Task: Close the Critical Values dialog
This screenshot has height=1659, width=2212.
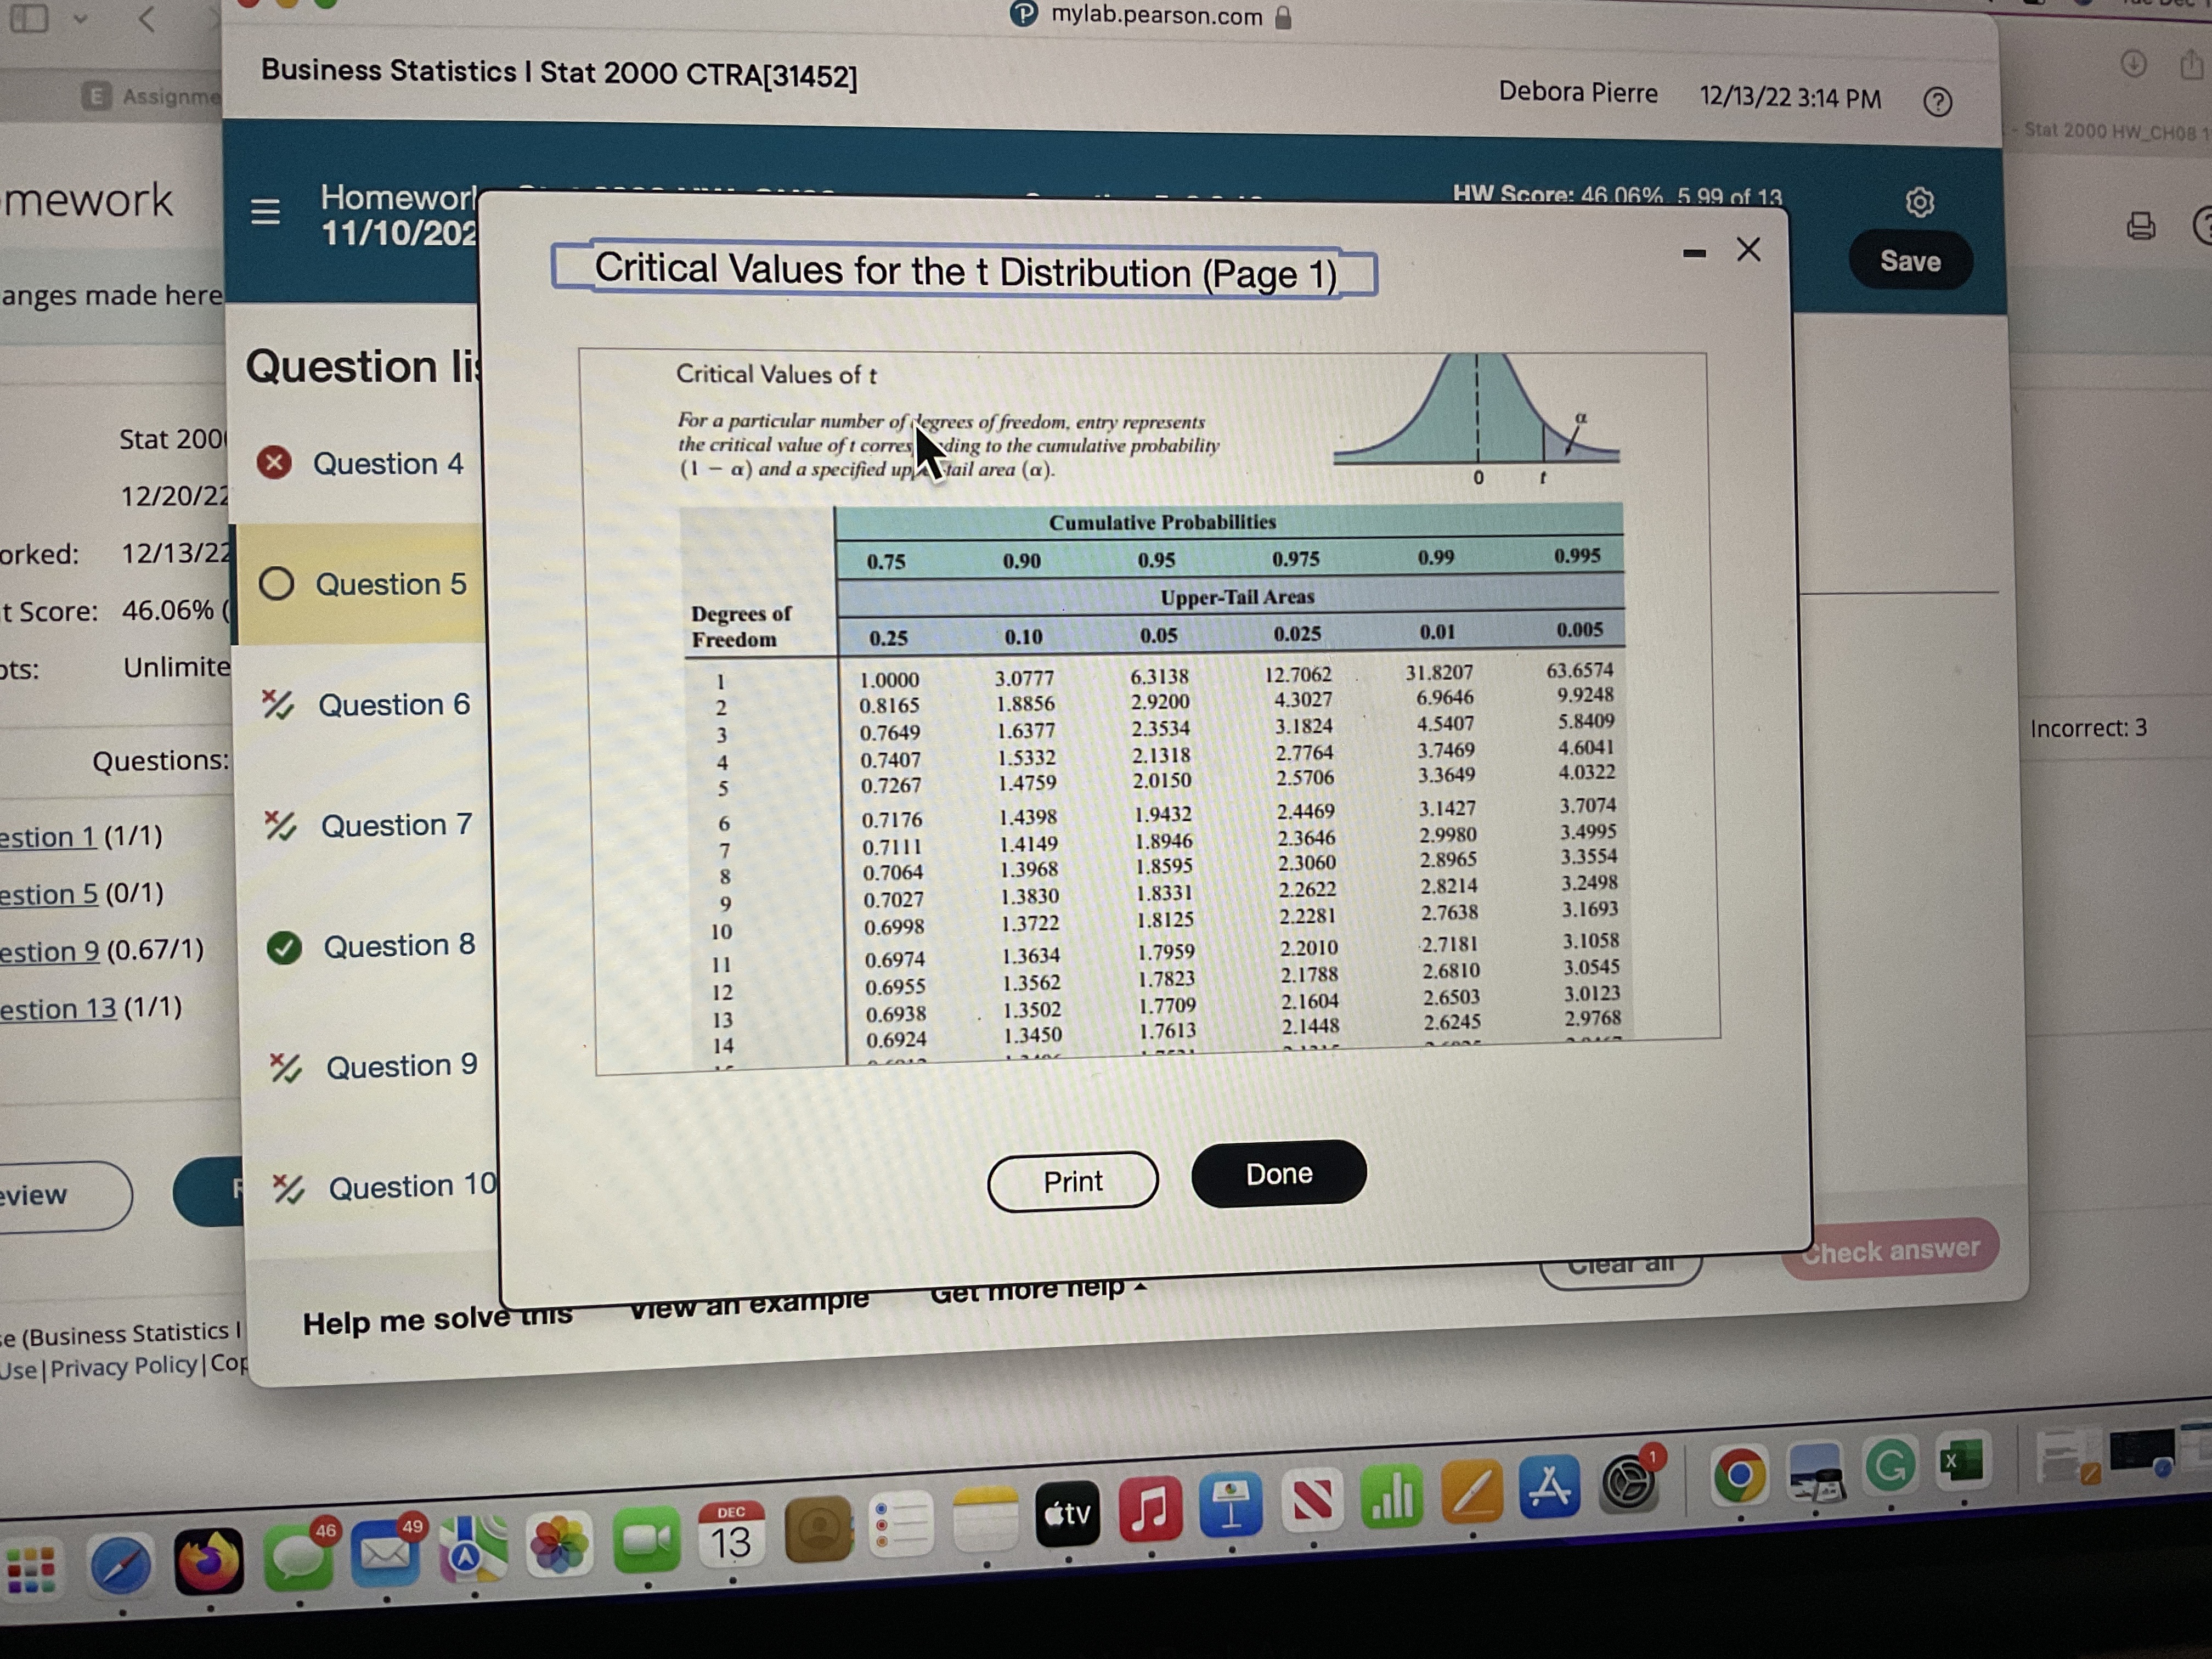Action: [x=1748, y=249]
